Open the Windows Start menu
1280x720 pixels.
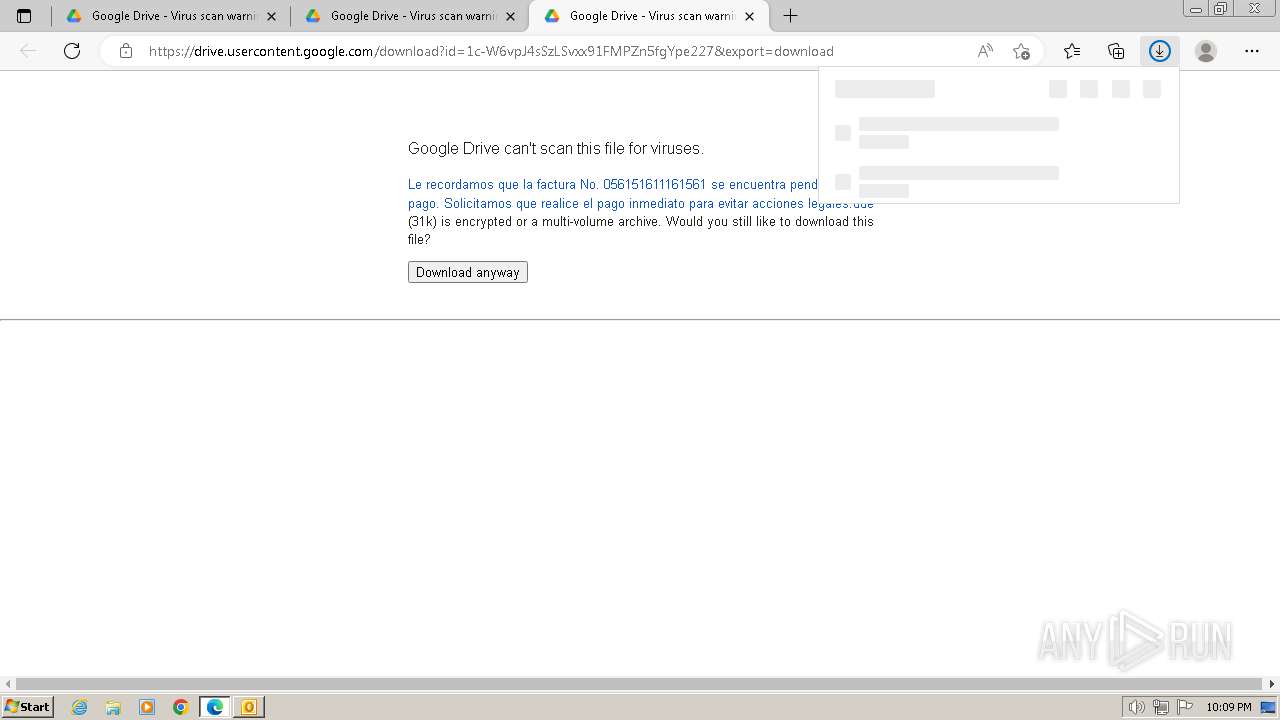coord(28,707)
